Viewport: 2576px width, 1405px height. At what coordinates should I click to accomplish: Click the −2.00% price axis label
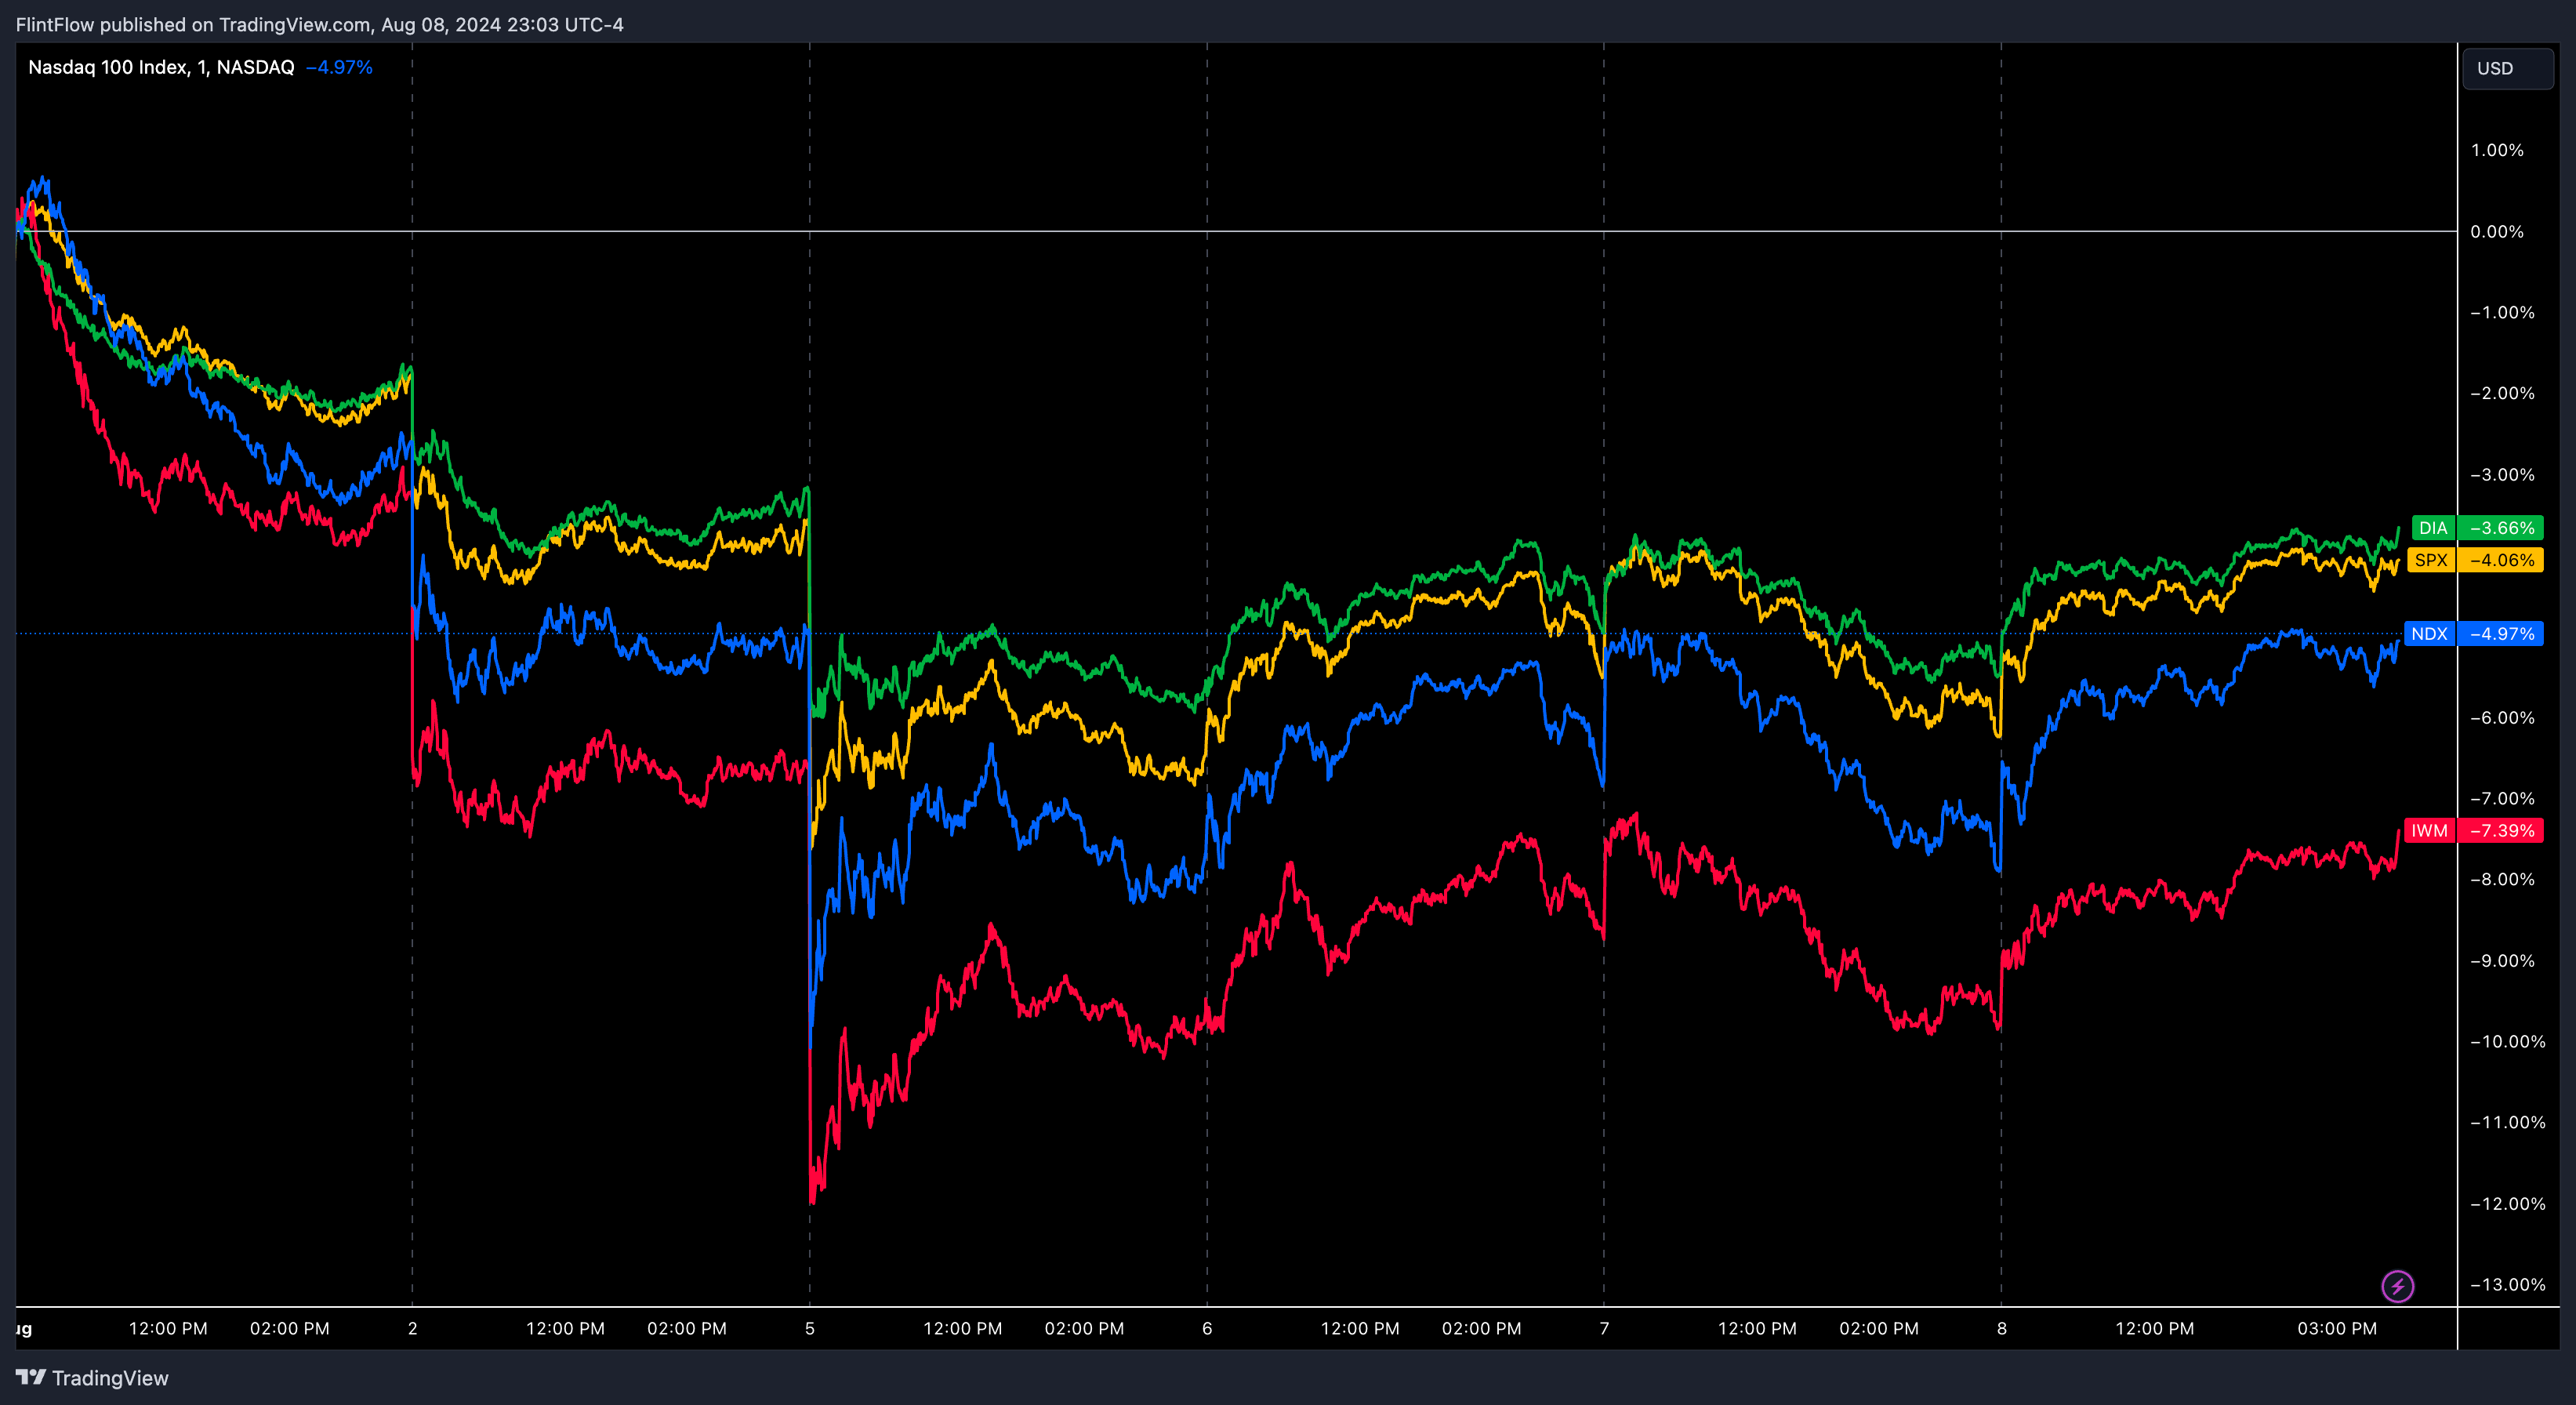tap(2502, 393)
